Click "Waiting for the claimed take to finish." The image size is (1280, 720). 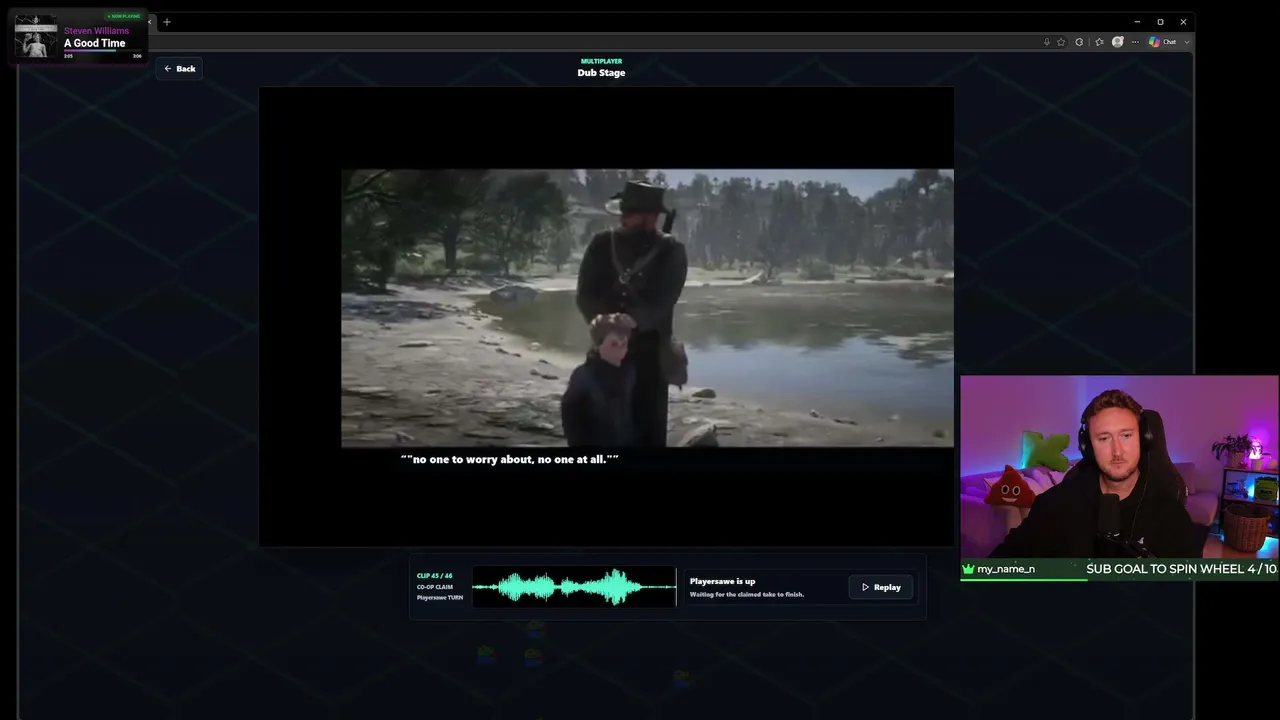[747, 594]
